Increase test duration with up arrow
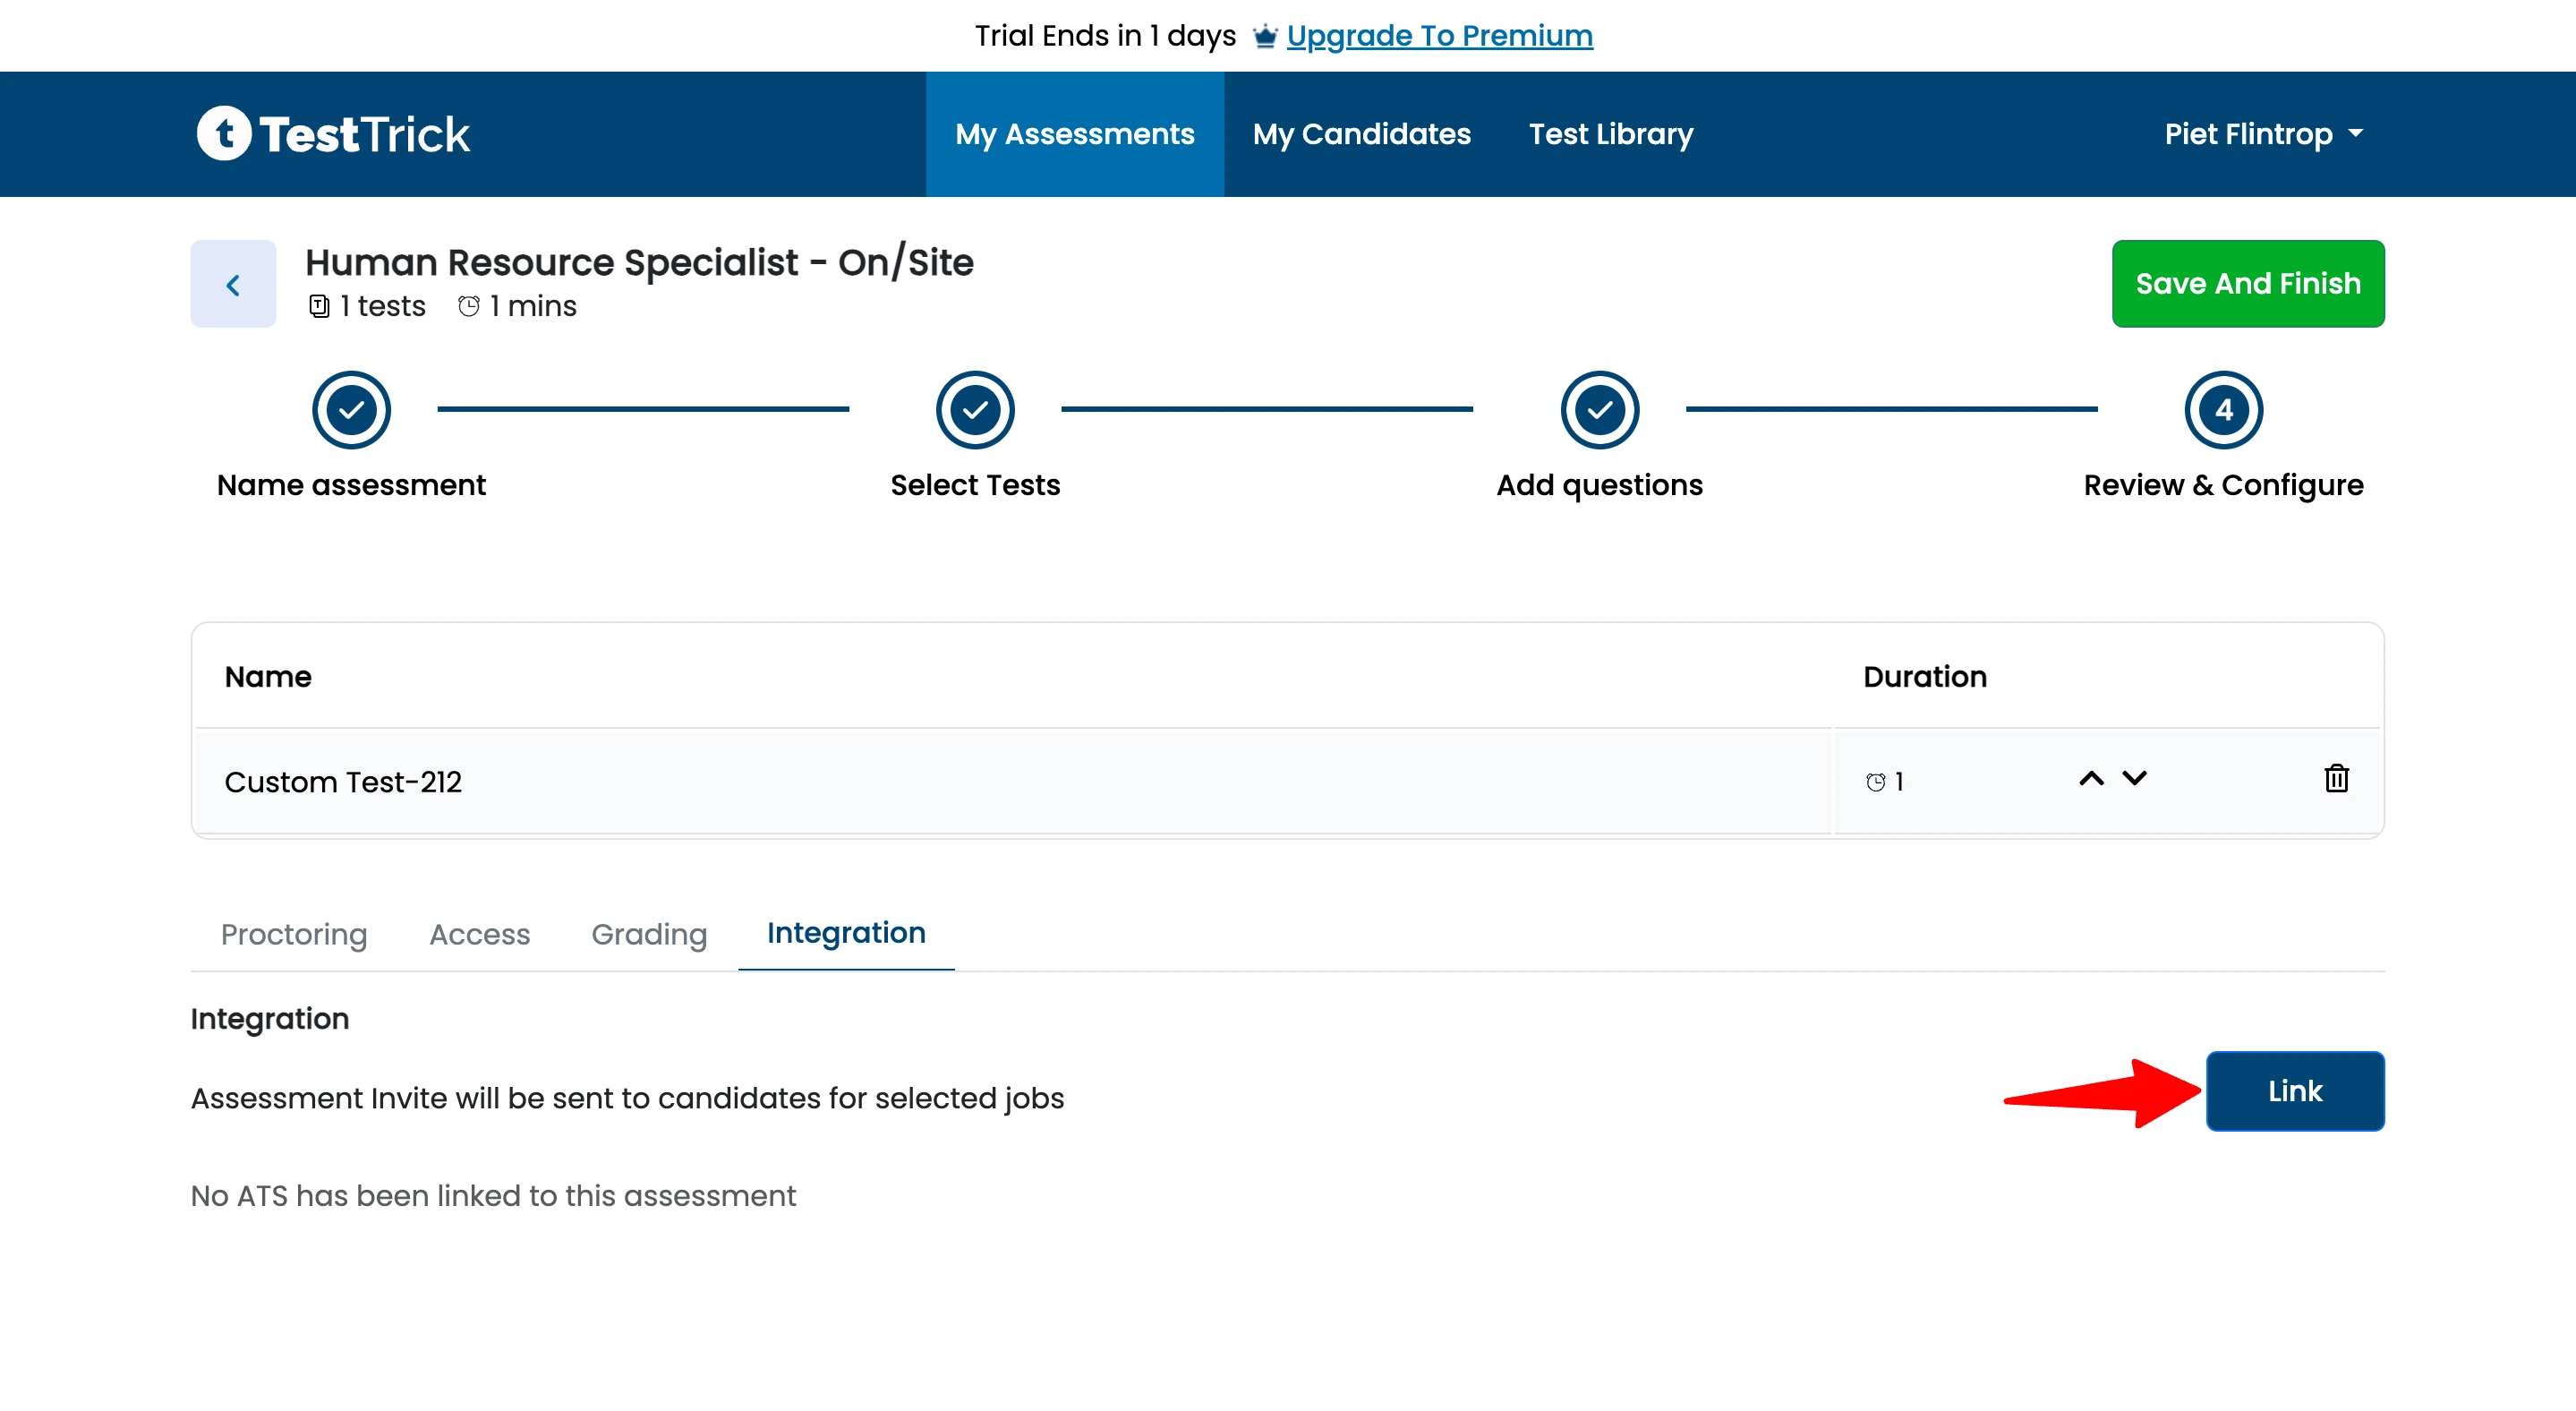 (x=2090, y=779)
